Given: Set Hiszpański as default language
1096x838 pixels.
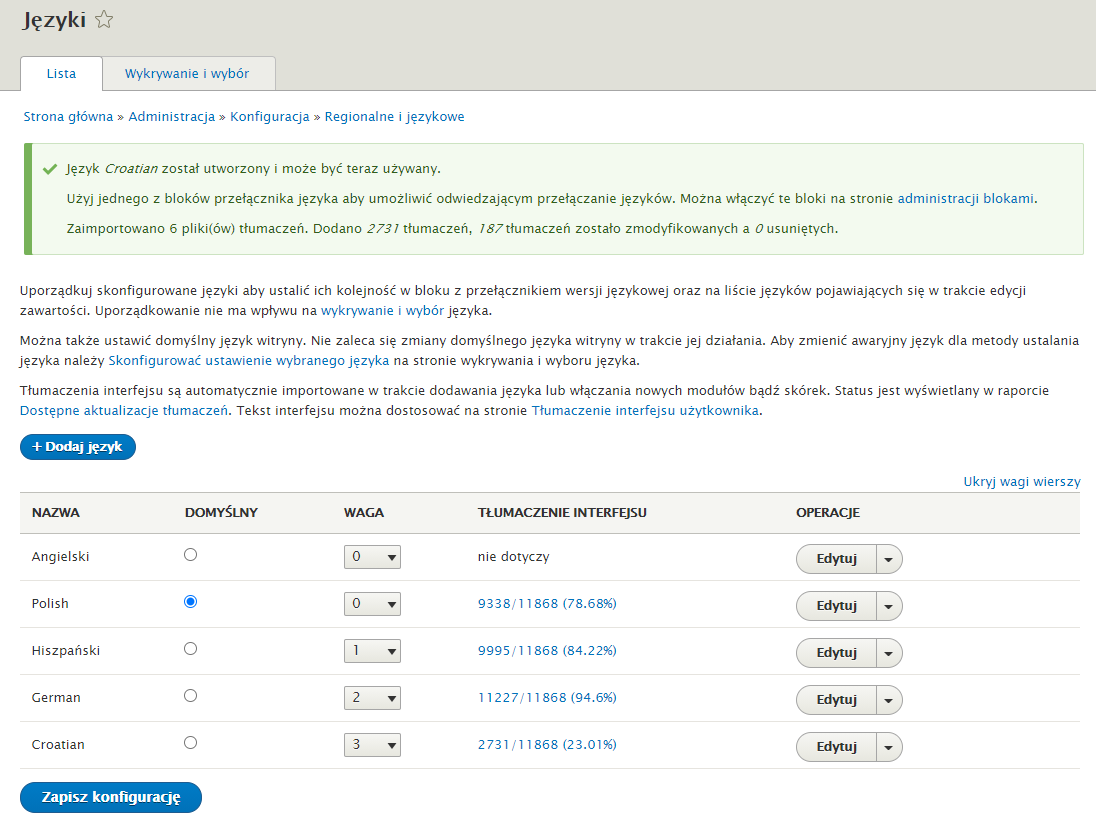Looking at the screenshot, I should [x=190, y=649].
